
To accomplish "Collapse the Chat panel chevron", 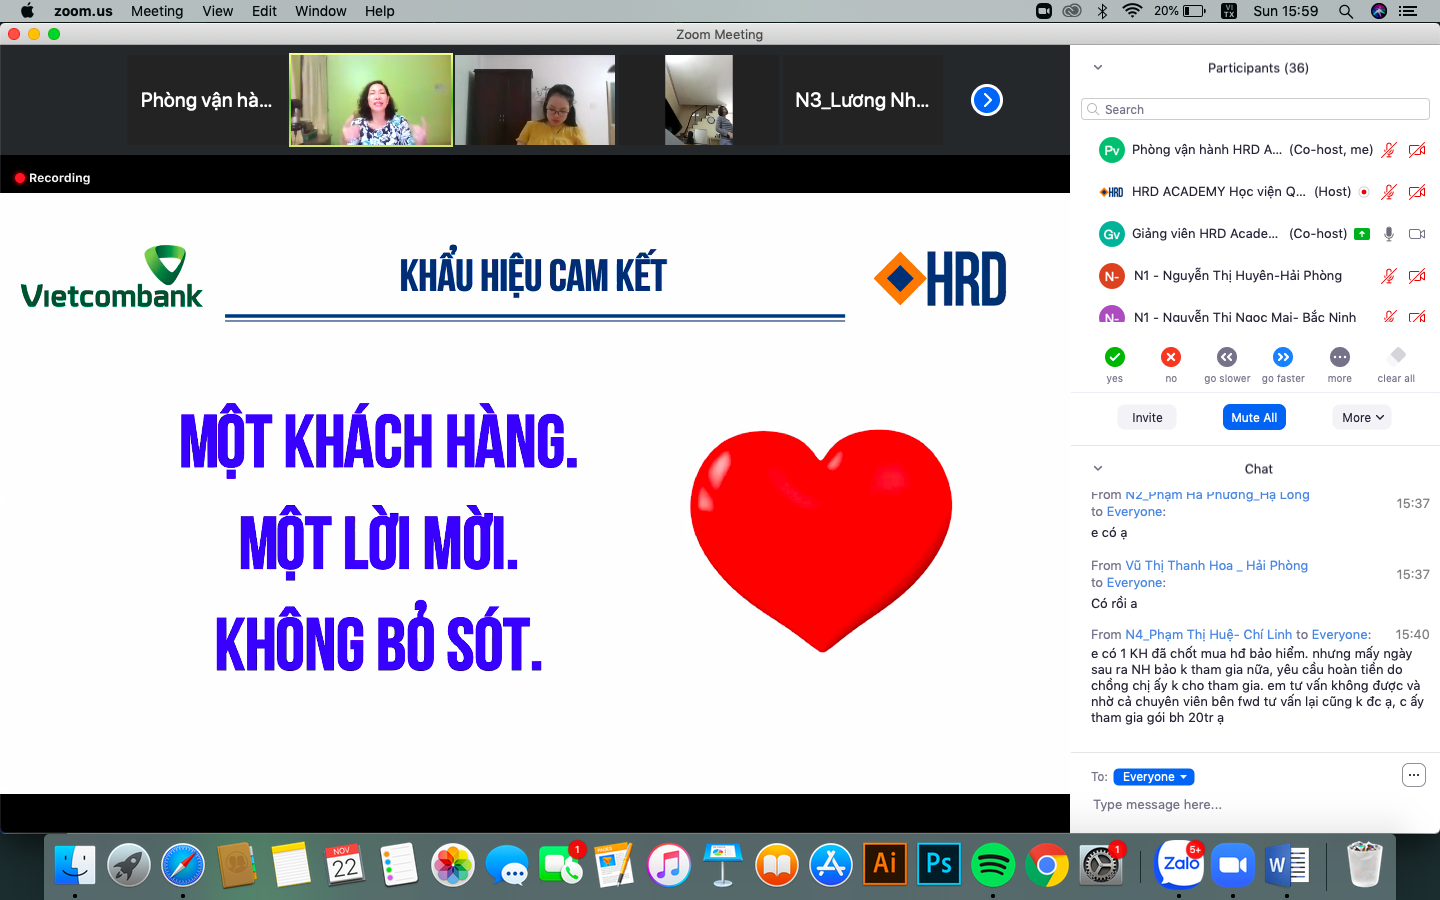I will [x=1097, y=468].
